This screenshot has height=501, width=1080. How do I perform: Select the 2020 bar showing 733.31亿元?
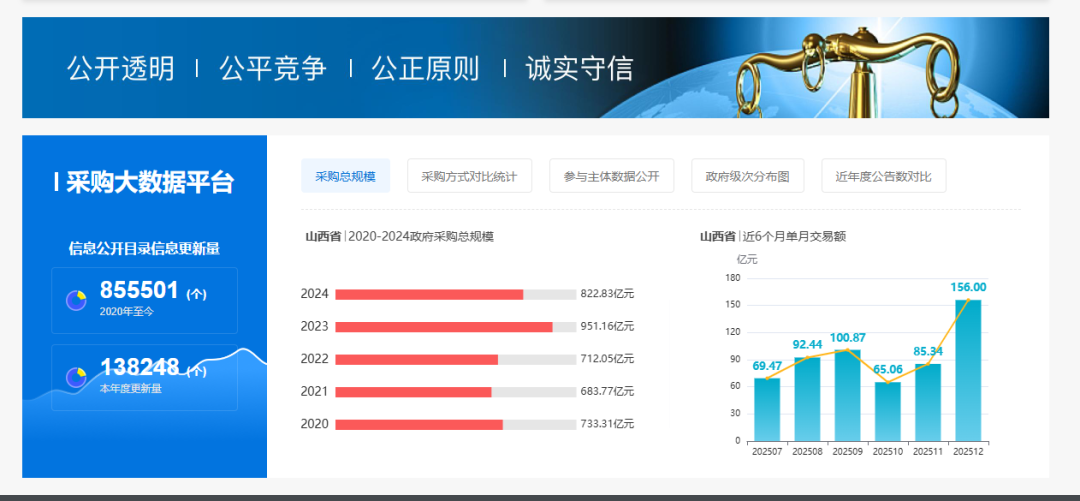click(x=418, y=424)
